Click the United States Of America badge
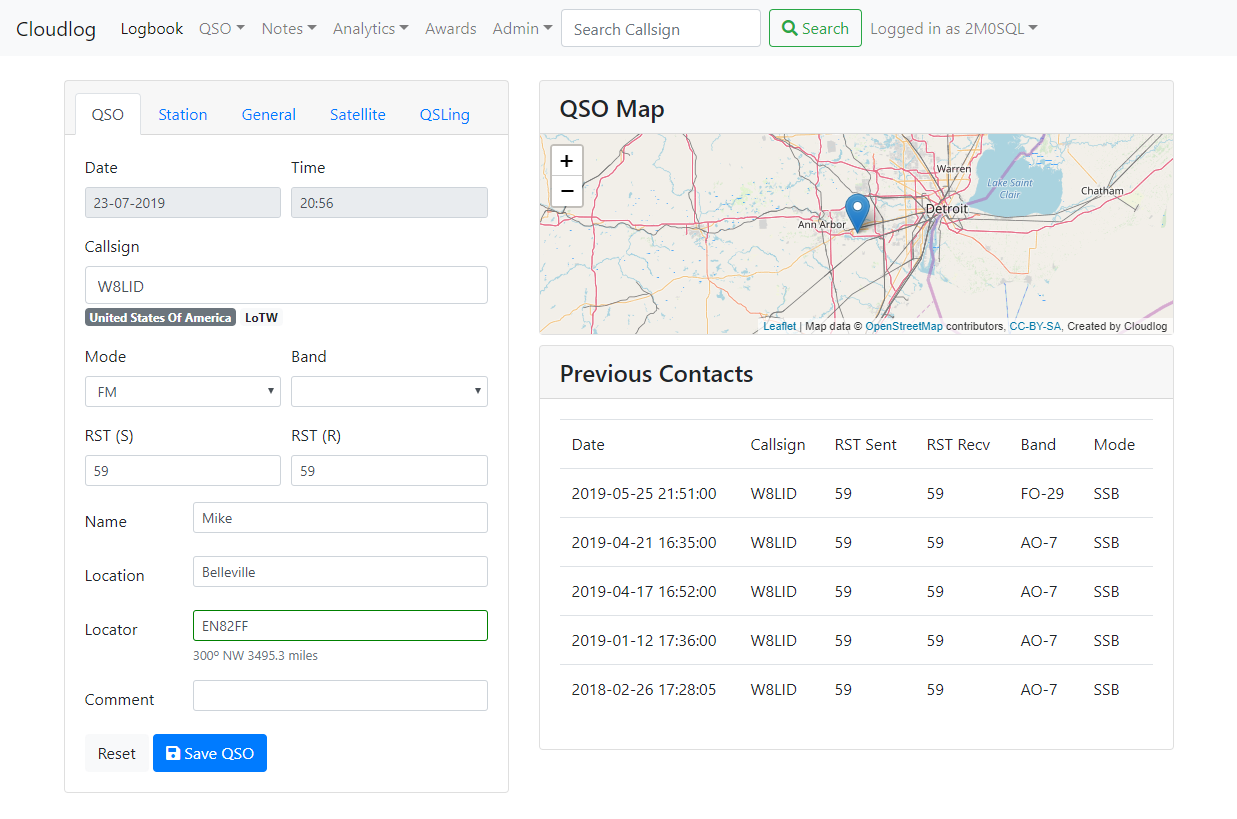Image resolution: width=1237 pixels, height=819 pixels. (x=160, y=318)
